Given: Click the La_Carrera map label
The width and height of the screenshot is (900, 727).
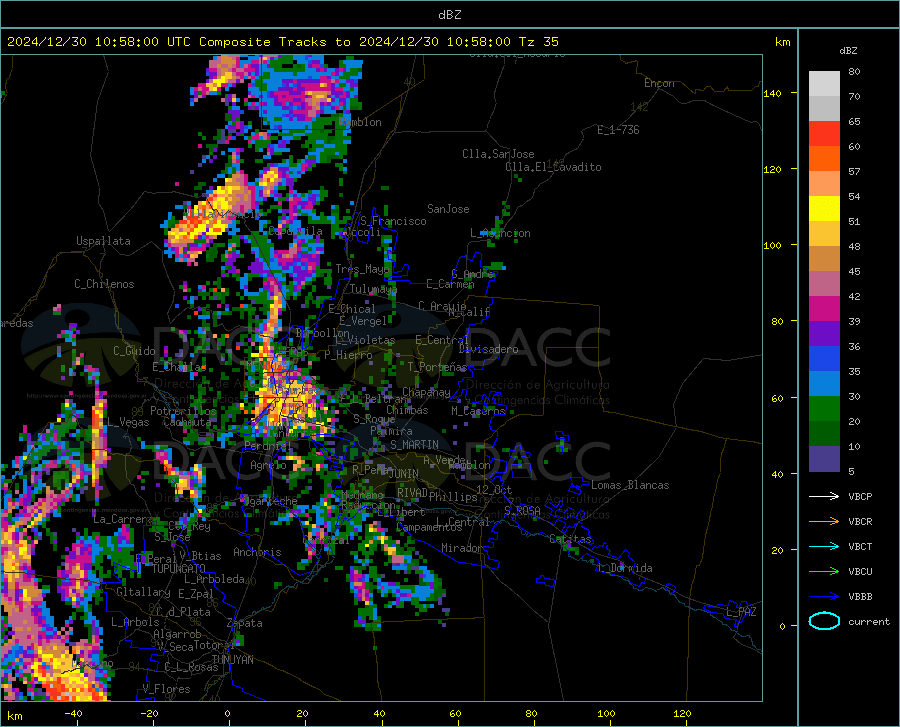Looking at the screenshot, I should (x=123, y=519).
